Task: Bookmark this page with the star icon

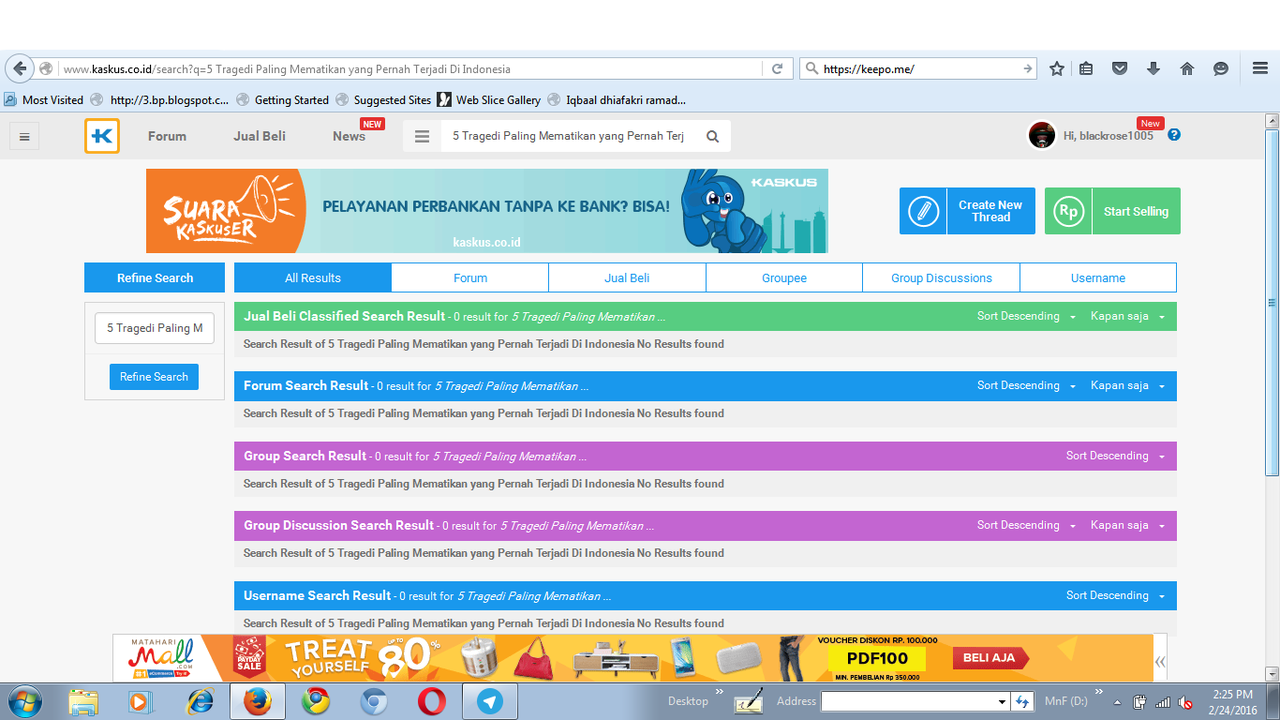Action: pos(1057,69)
